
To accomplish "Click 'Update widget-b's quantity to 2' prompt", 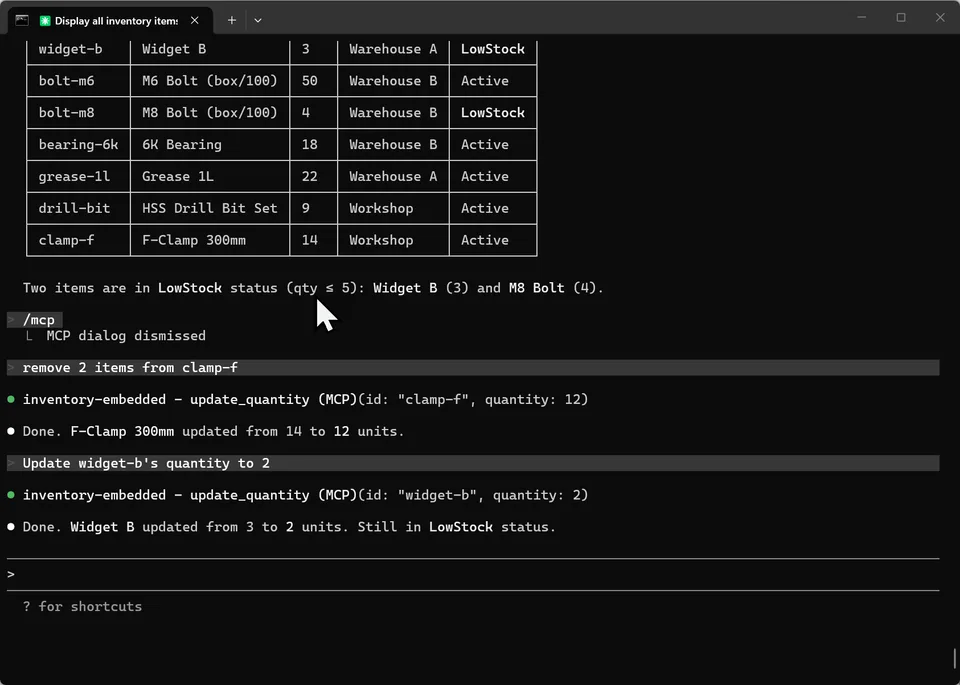I will [473, 463].
